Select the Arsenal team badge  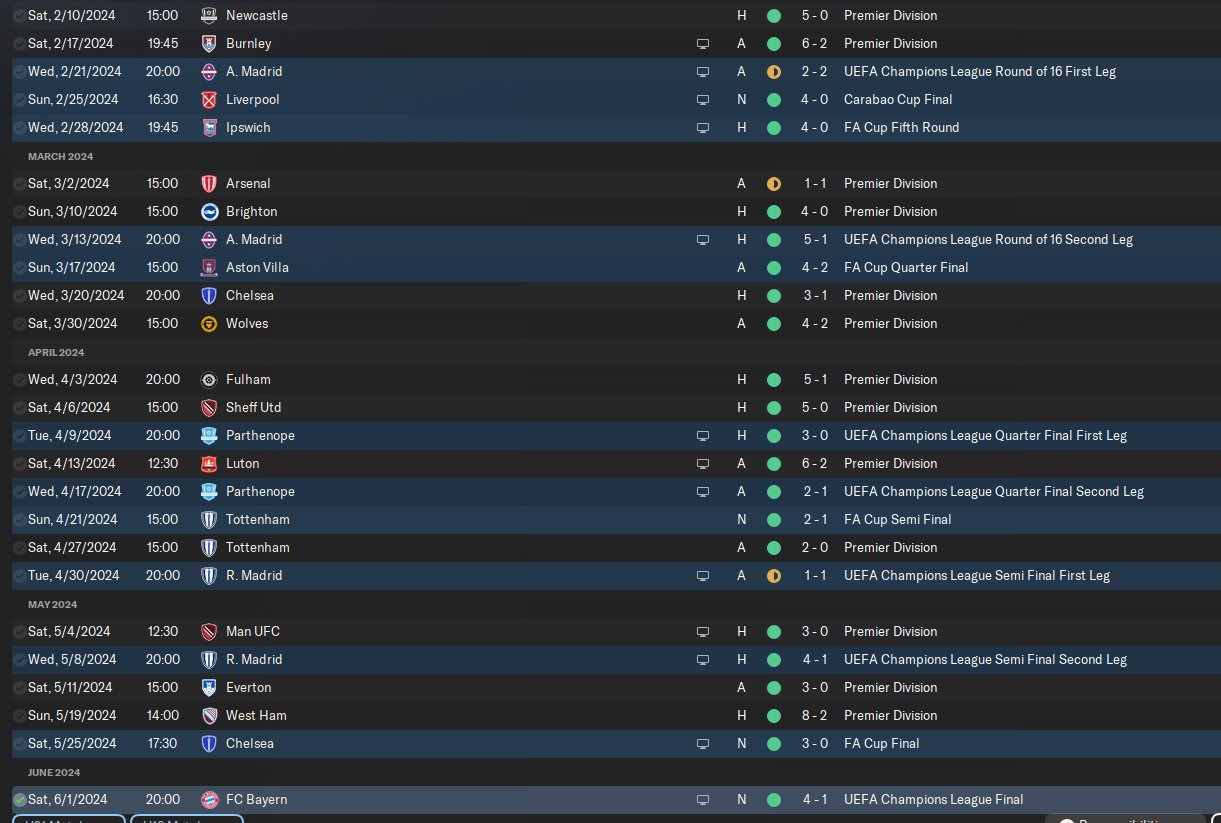209,184
